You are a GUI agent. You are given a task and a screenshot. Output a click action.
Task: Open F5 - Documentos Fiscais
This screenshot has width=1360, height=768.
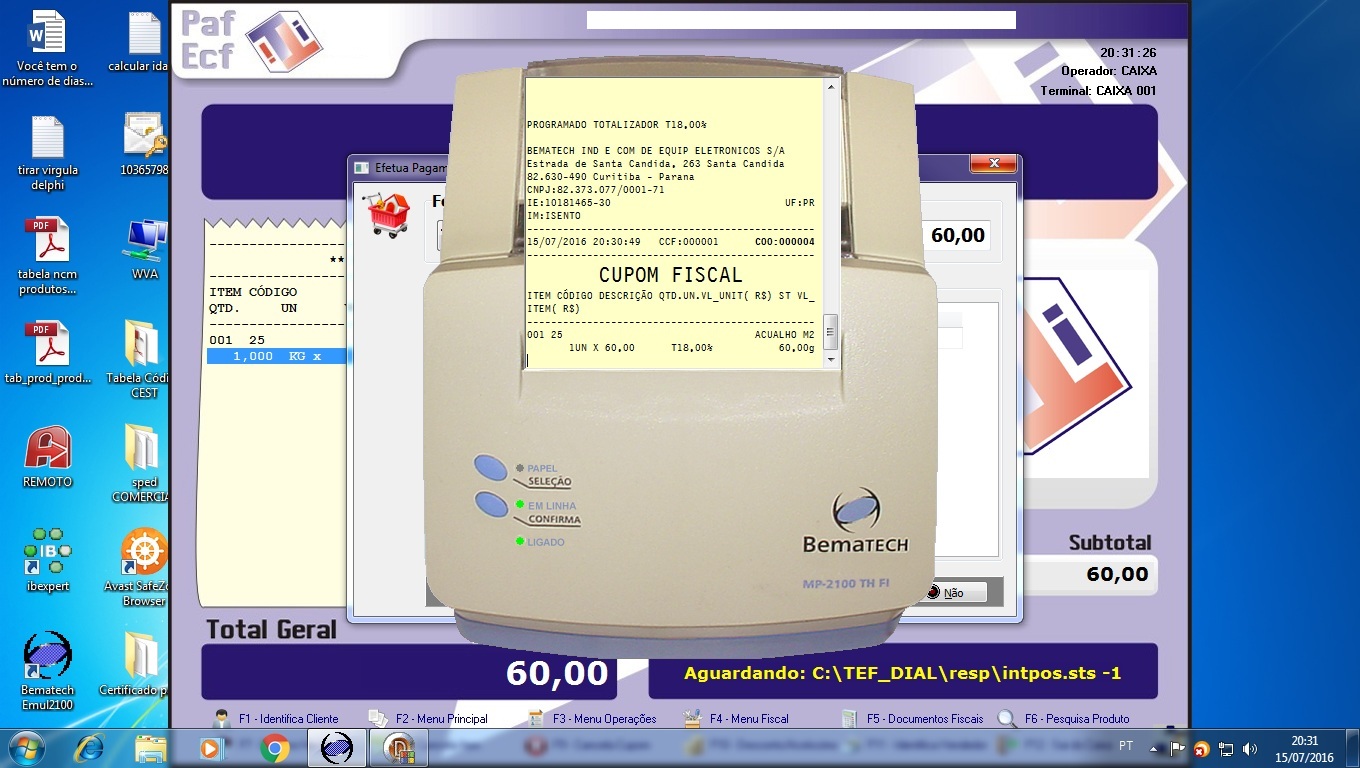pos(911,718)
